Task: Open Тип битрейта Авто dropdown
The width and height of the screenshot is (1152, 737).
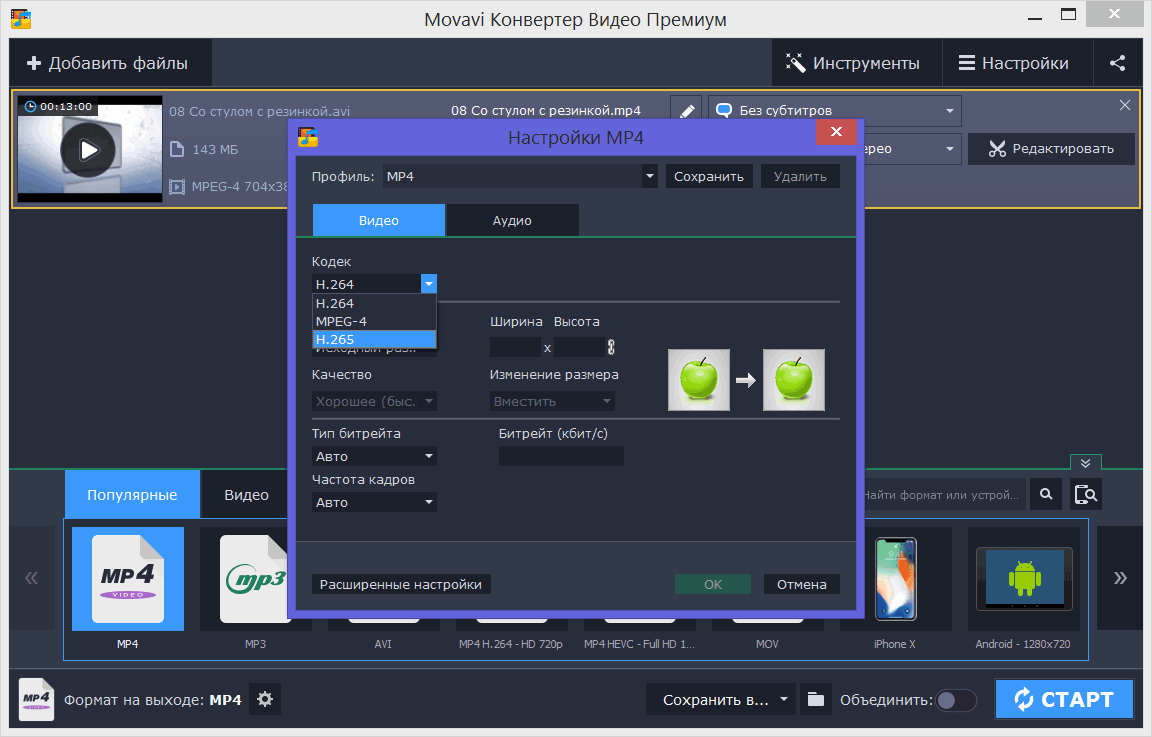Action: 374,456
